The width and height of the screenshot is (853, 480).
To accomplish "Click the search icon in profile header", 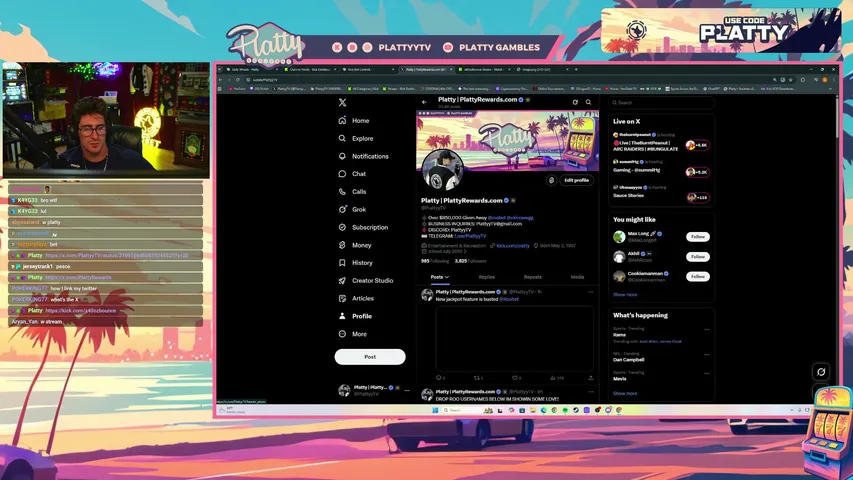I will point(589,102).
